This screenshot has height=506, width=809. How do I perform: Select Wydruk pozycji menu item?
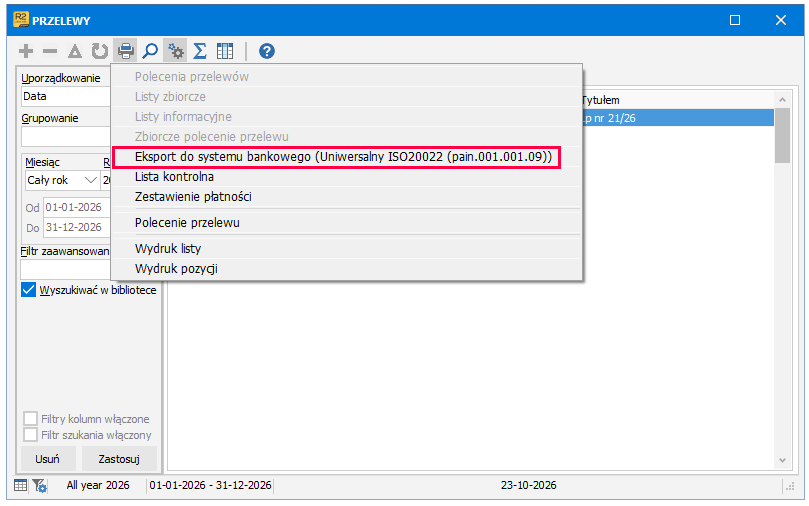(347, 269)
